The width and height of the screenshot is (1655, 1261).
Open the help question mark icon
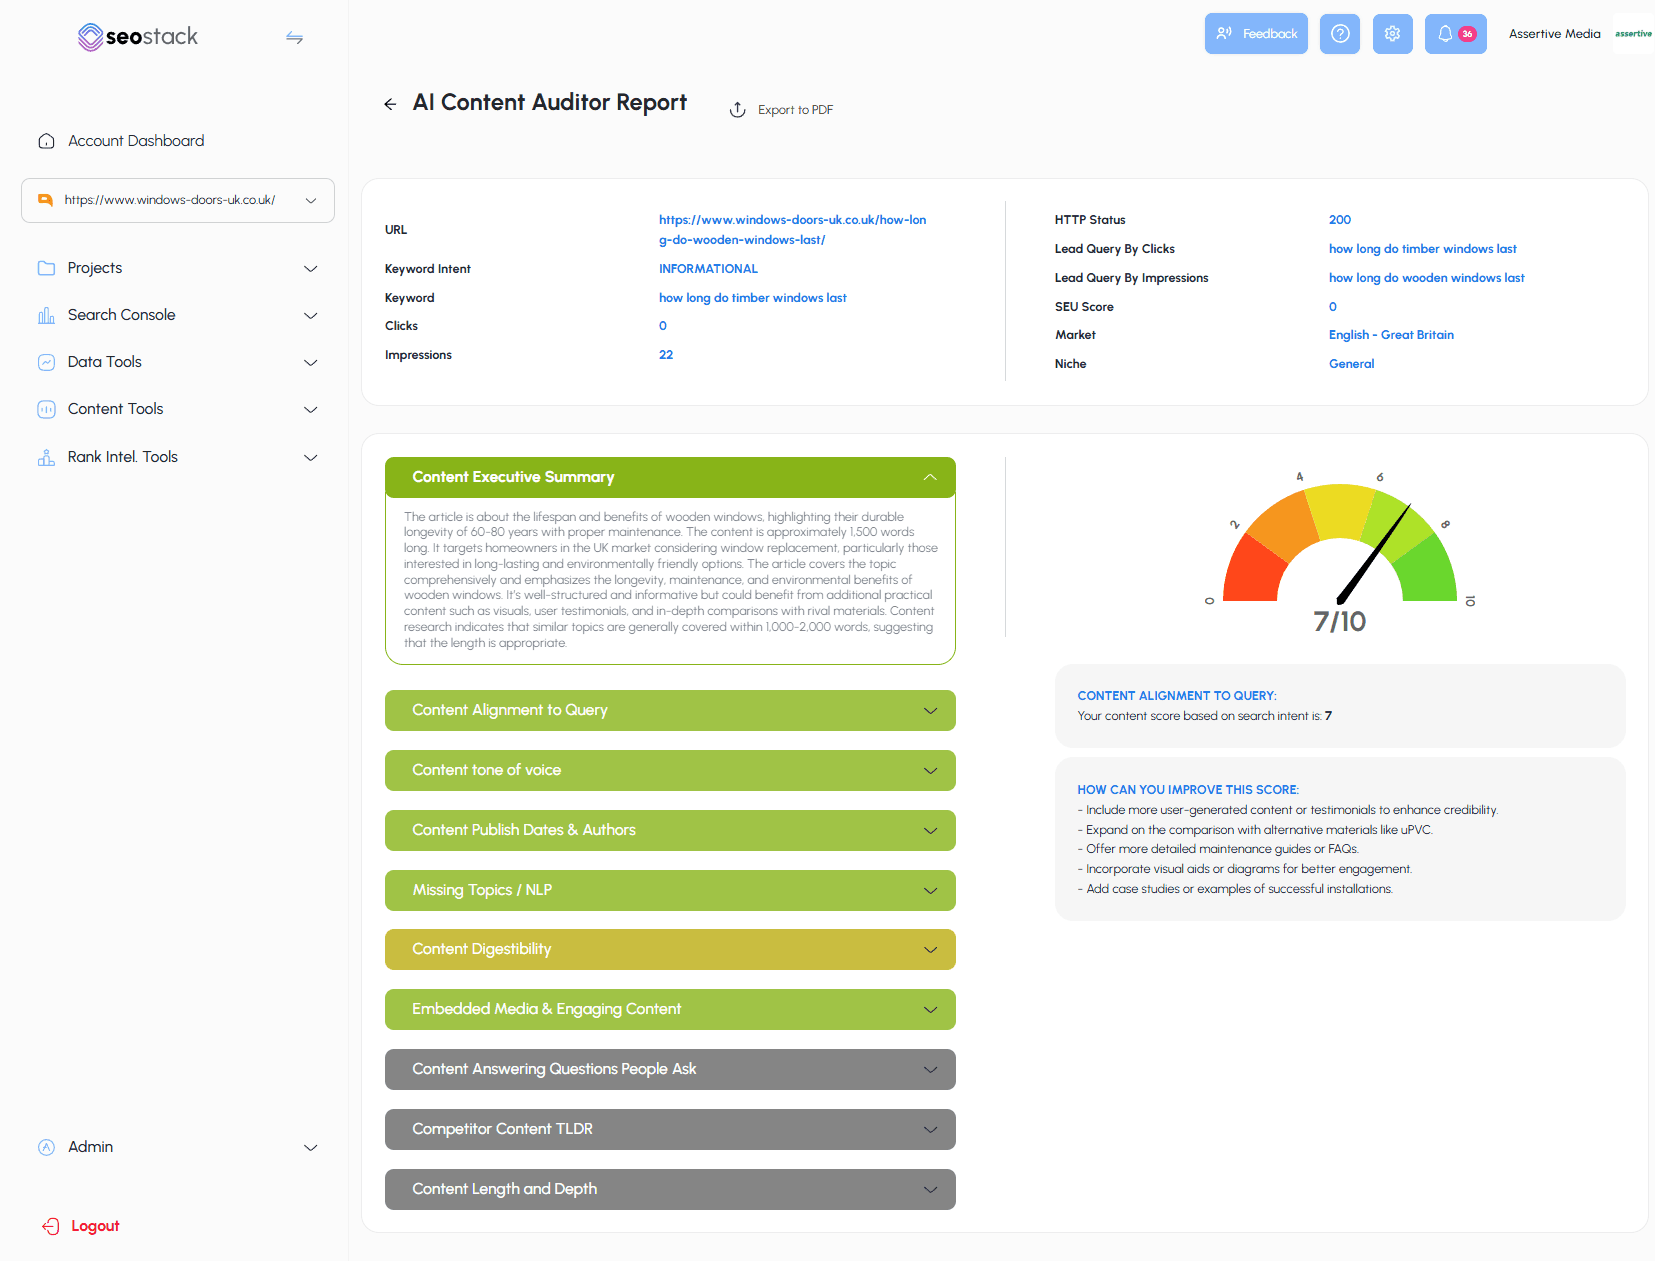[1339, 34]
